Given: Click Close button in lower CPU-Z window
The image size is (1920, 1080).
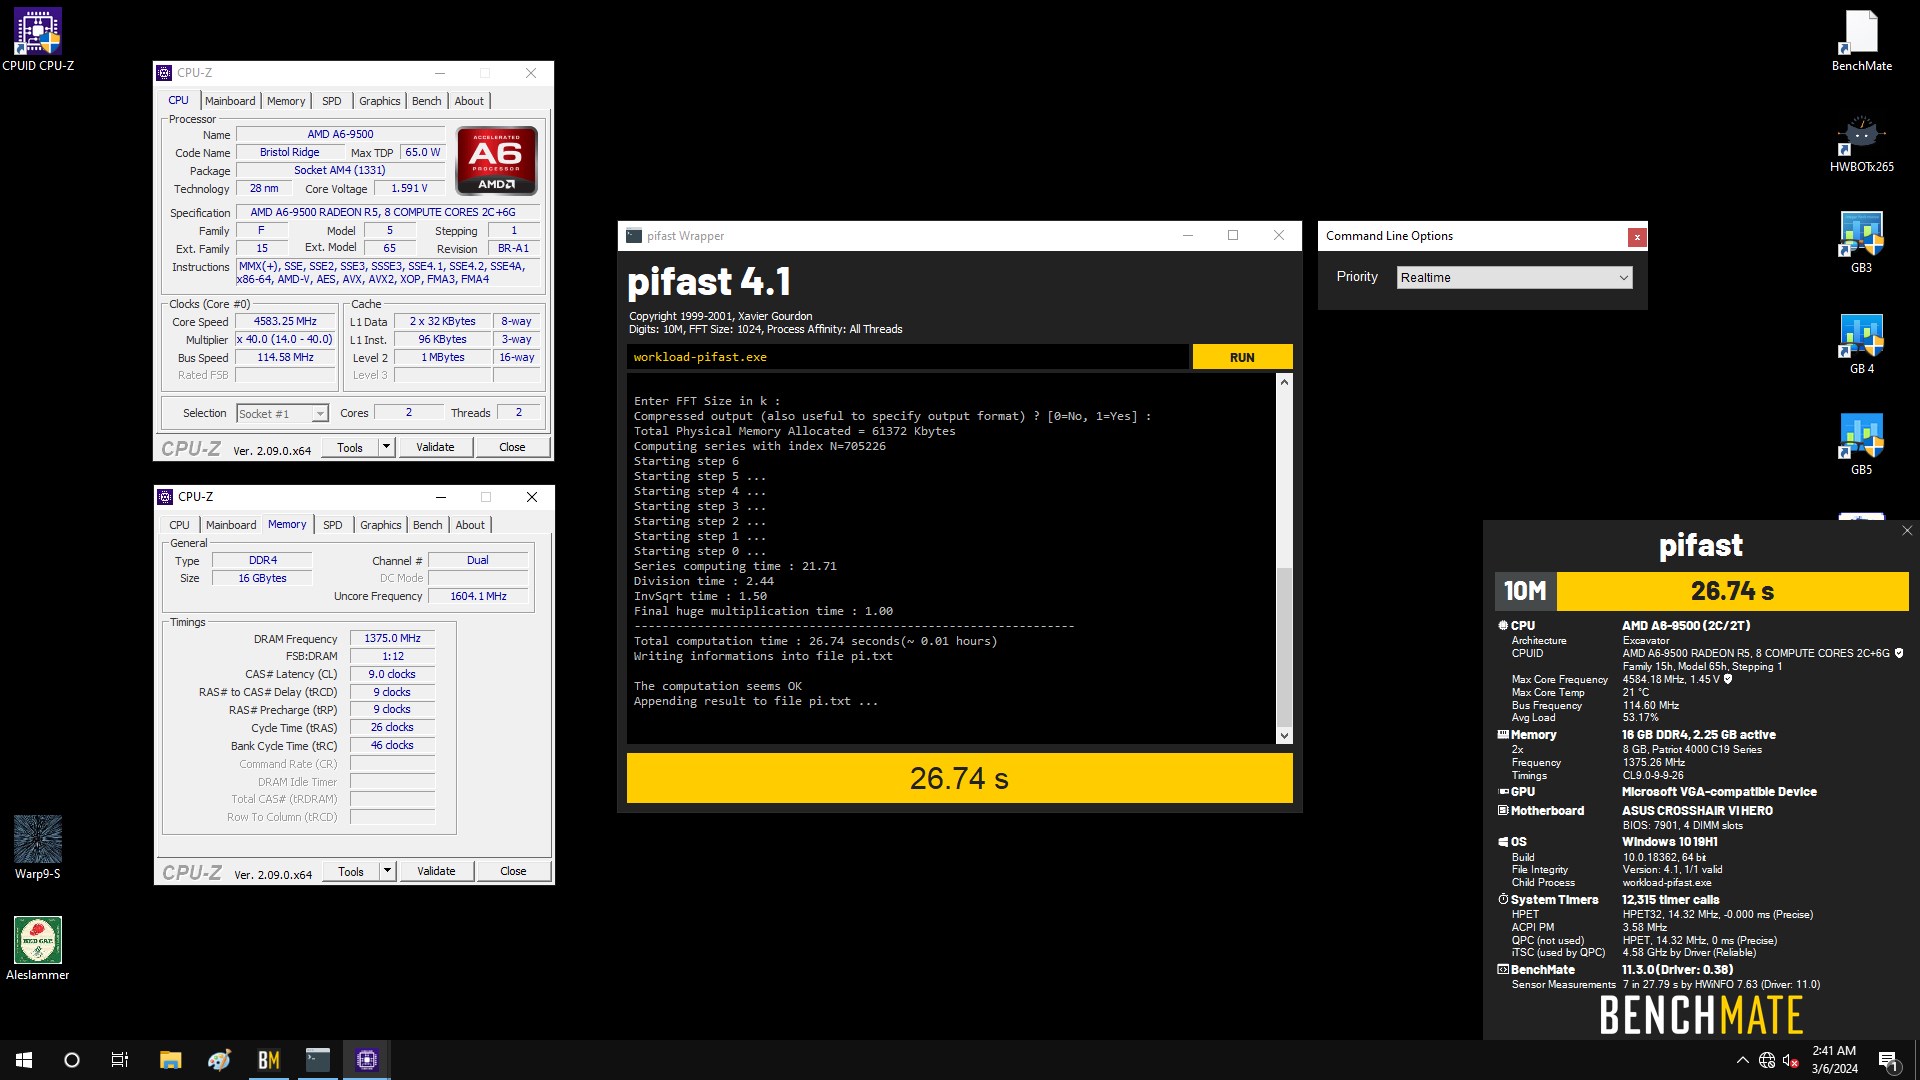Looking at the screenshot, I should click(513, 871).
